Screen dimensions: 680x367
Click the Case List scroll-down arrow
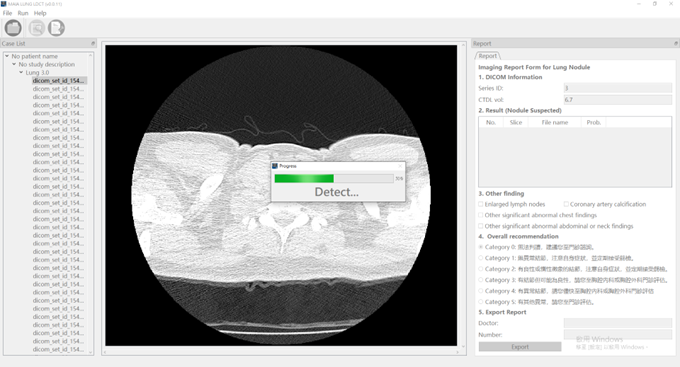91,352
